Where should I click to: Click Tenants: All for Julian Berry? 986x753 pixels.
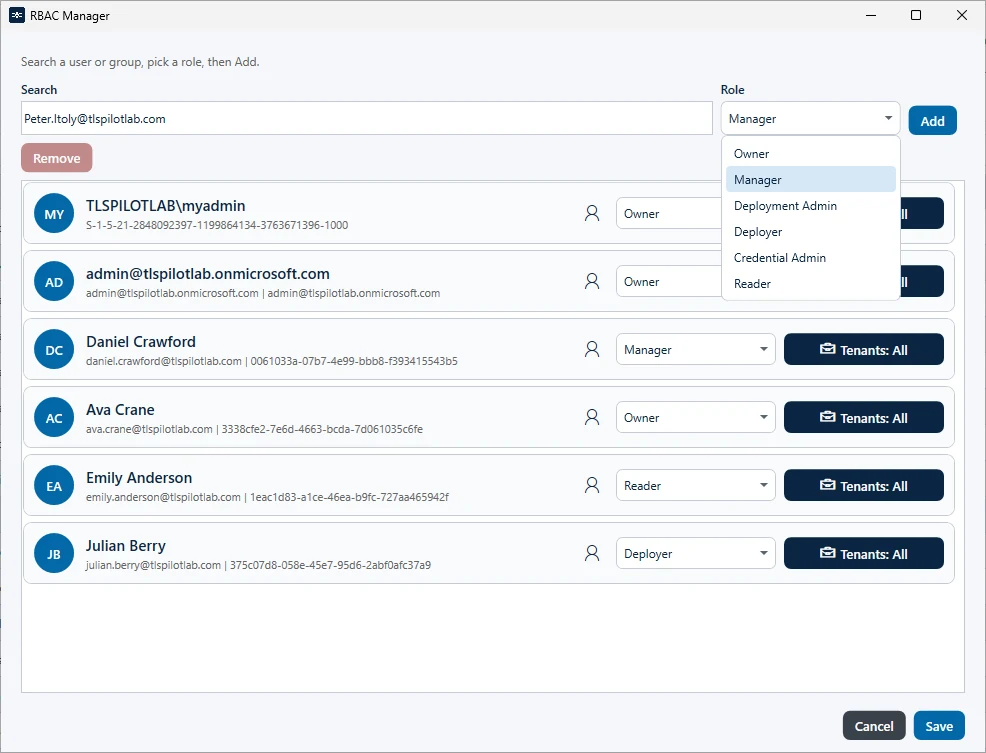(x=863, y=553)
